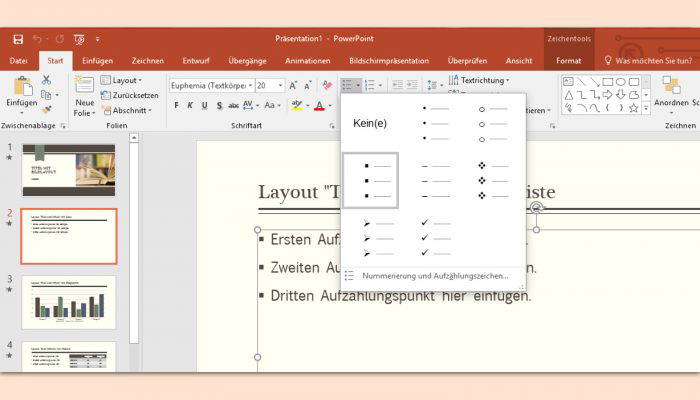This screenshot has height=400, width=700.
Task: Save the presentation from the quick access toolbar
Action: click(18, 39)
